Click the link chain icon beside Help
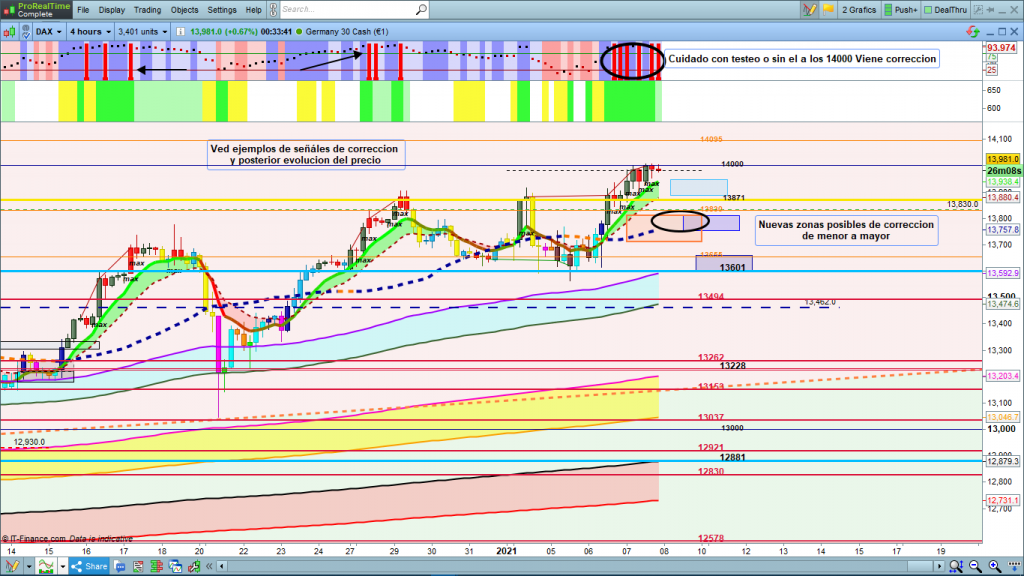 tap(271, 9)
